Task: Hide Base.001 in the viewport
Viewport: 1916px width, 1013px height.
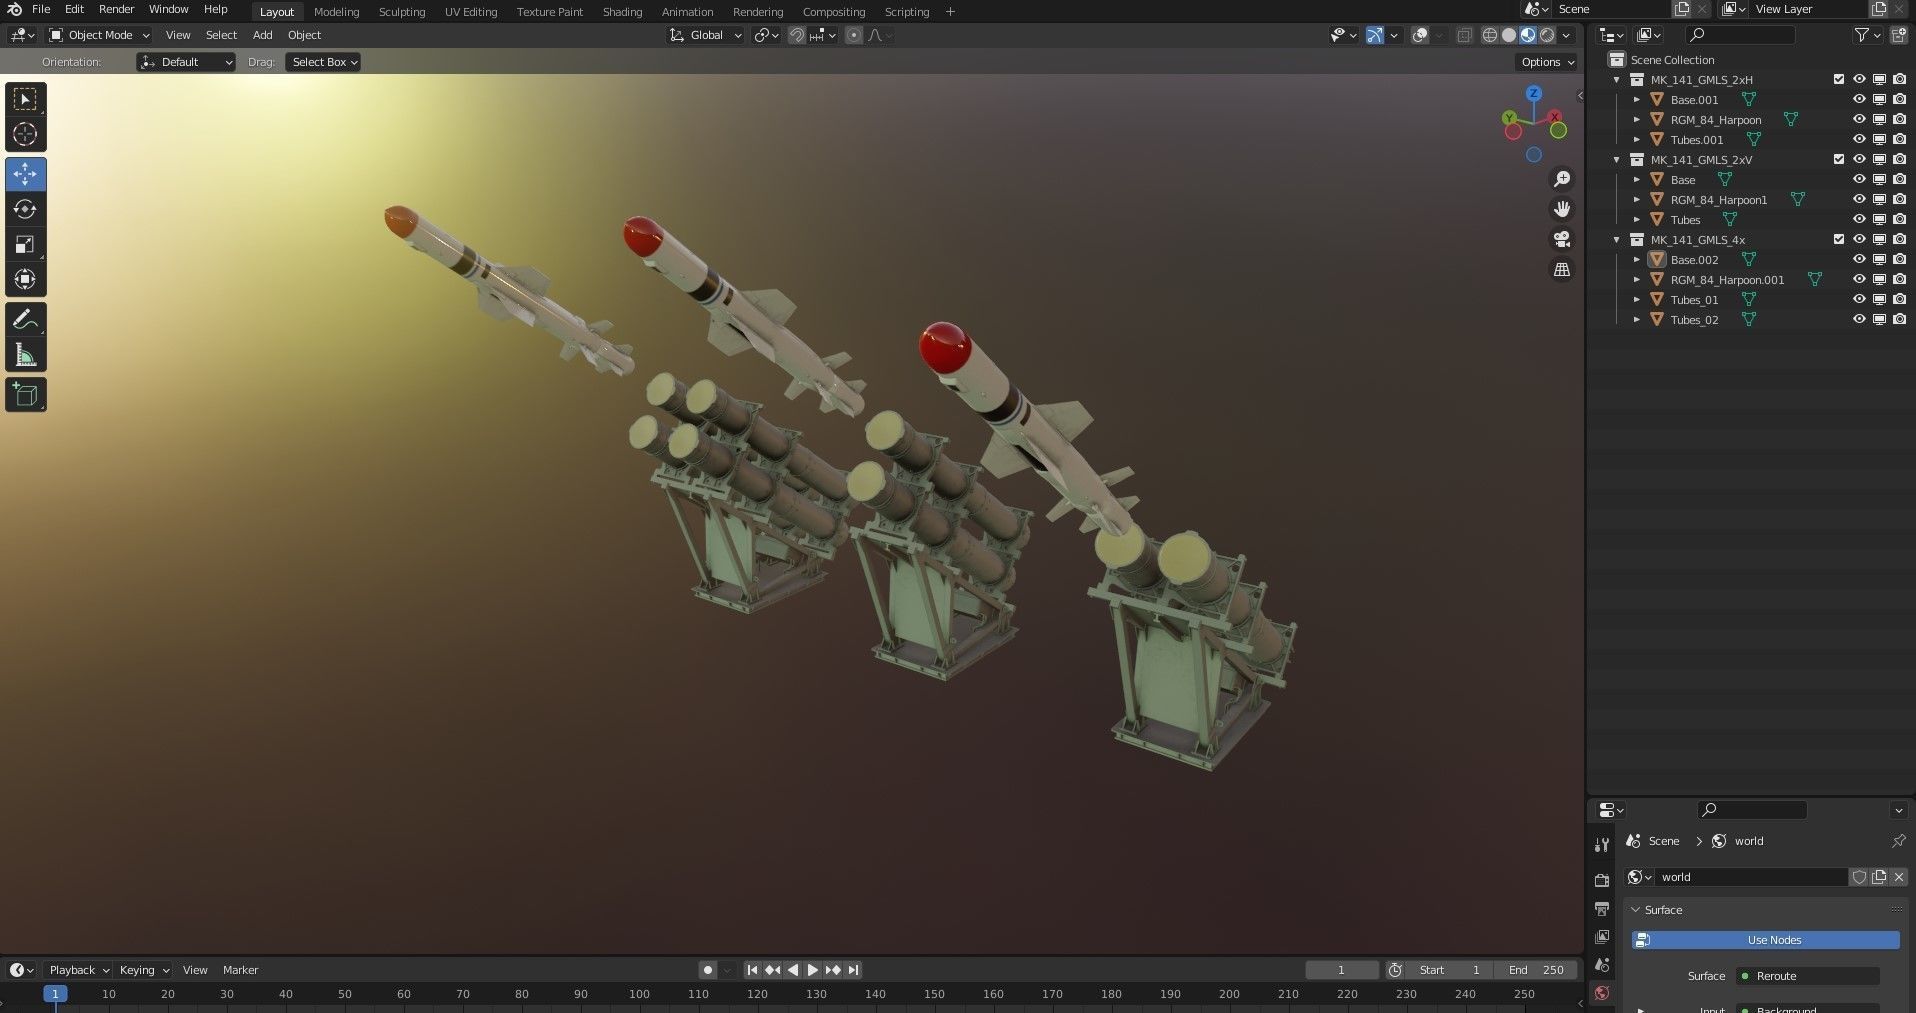Action: tap(1859, 99)
